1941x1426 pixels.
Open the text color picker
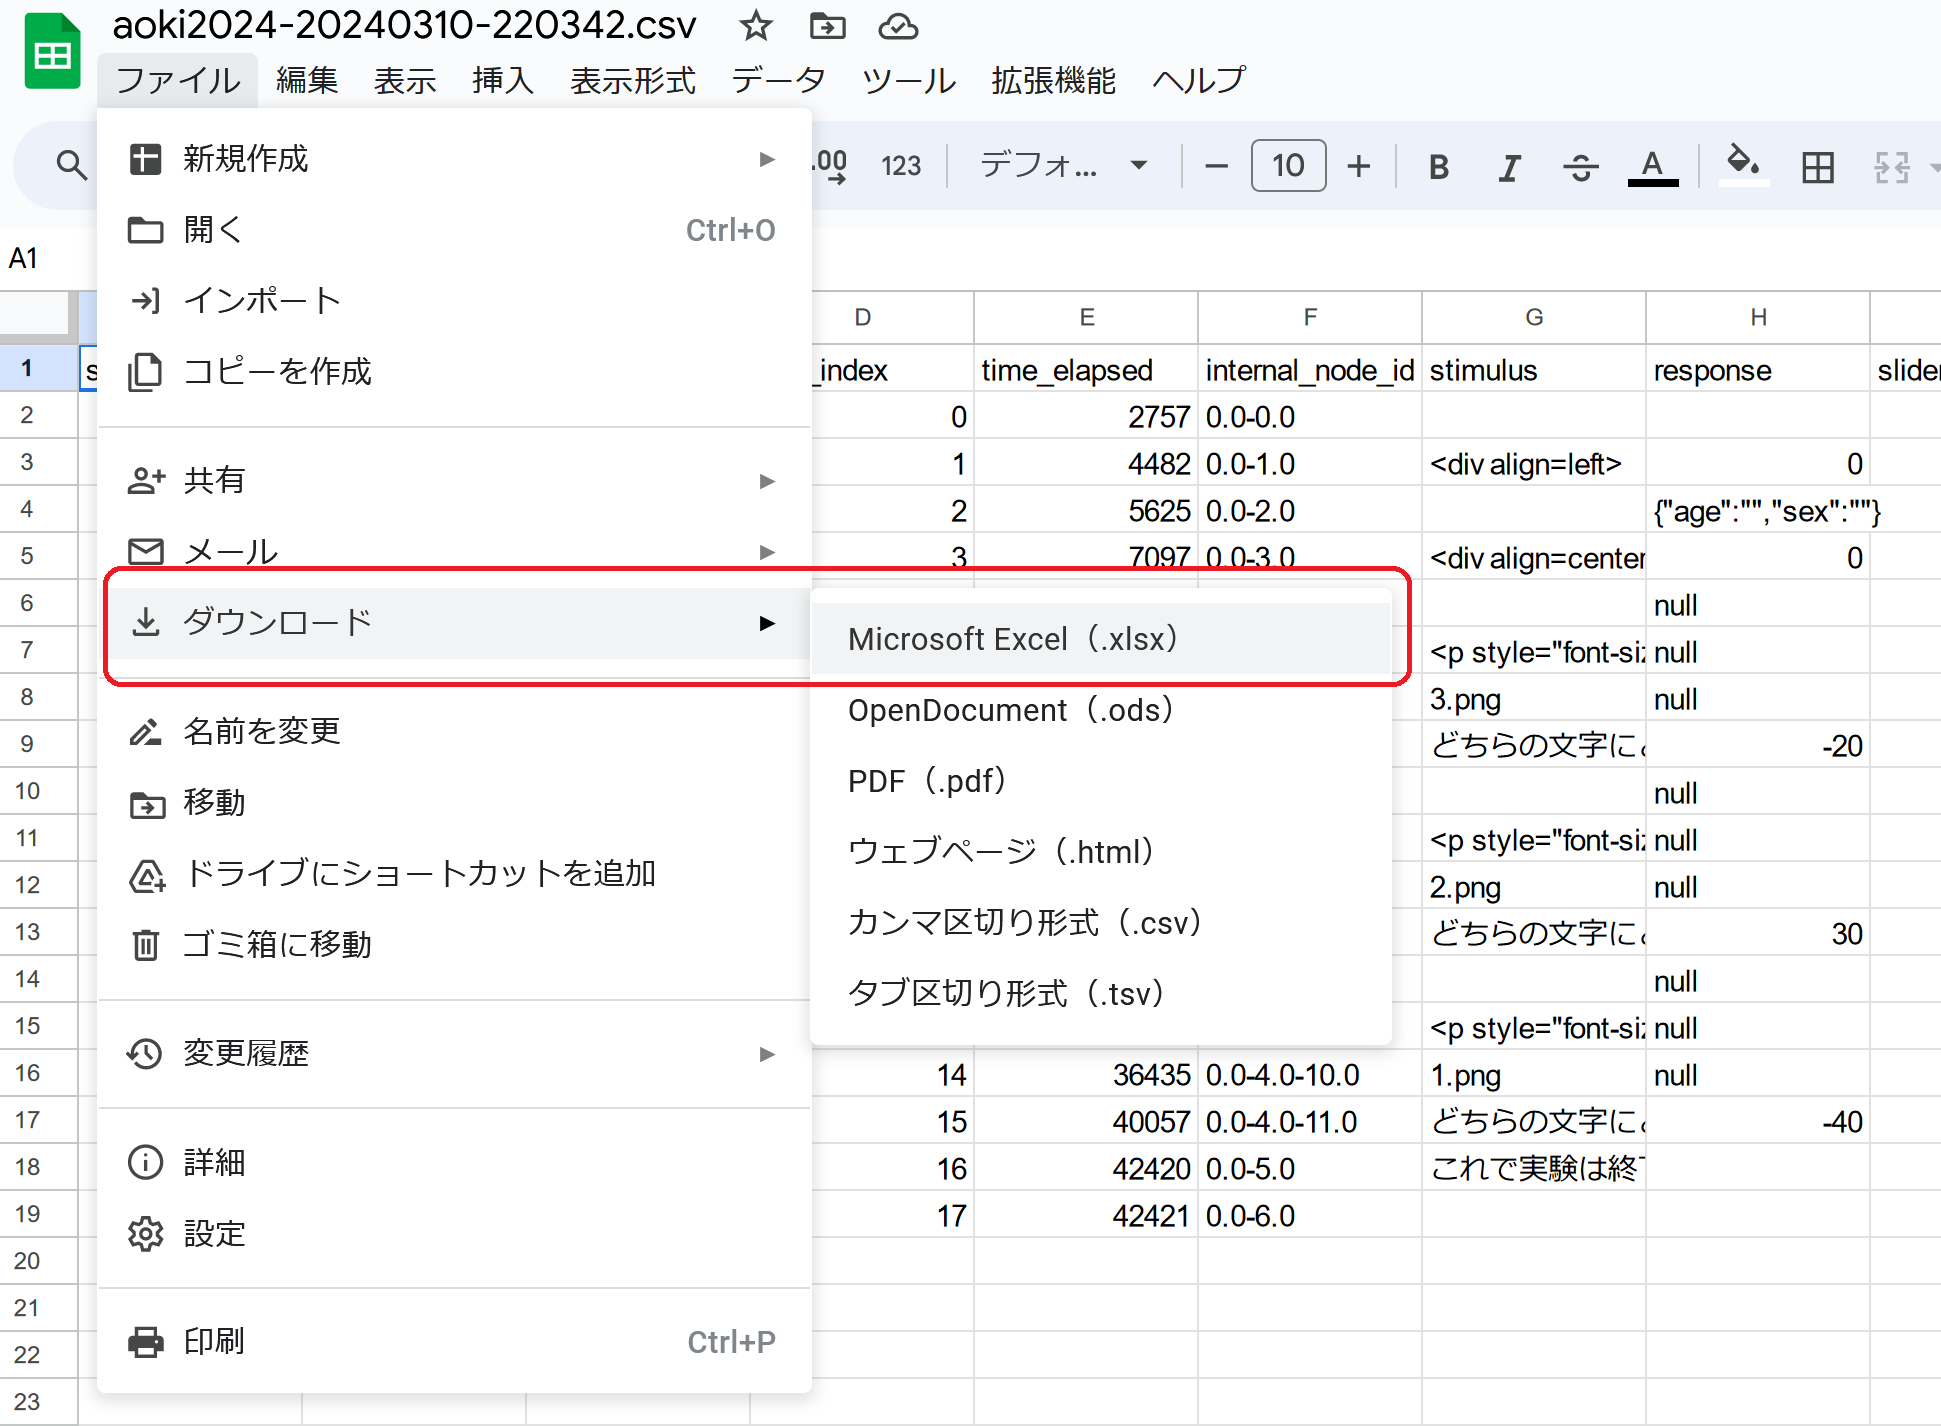pos(1653,166)
